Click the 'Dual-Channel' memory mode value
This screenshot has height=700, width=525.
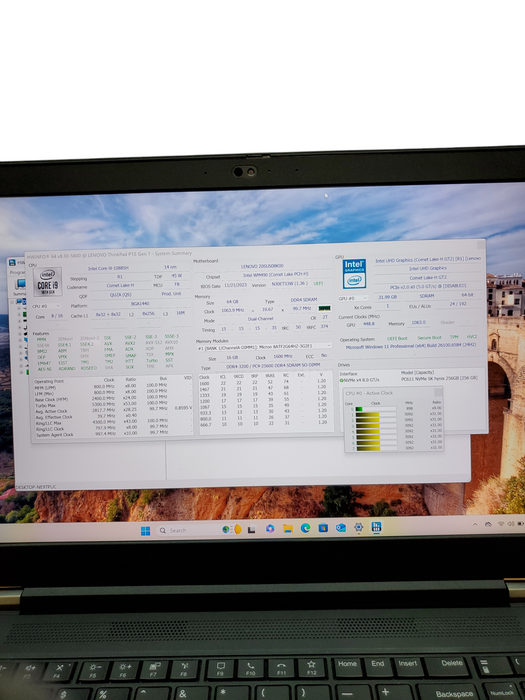pyautogui.click(x=260, y=319)
